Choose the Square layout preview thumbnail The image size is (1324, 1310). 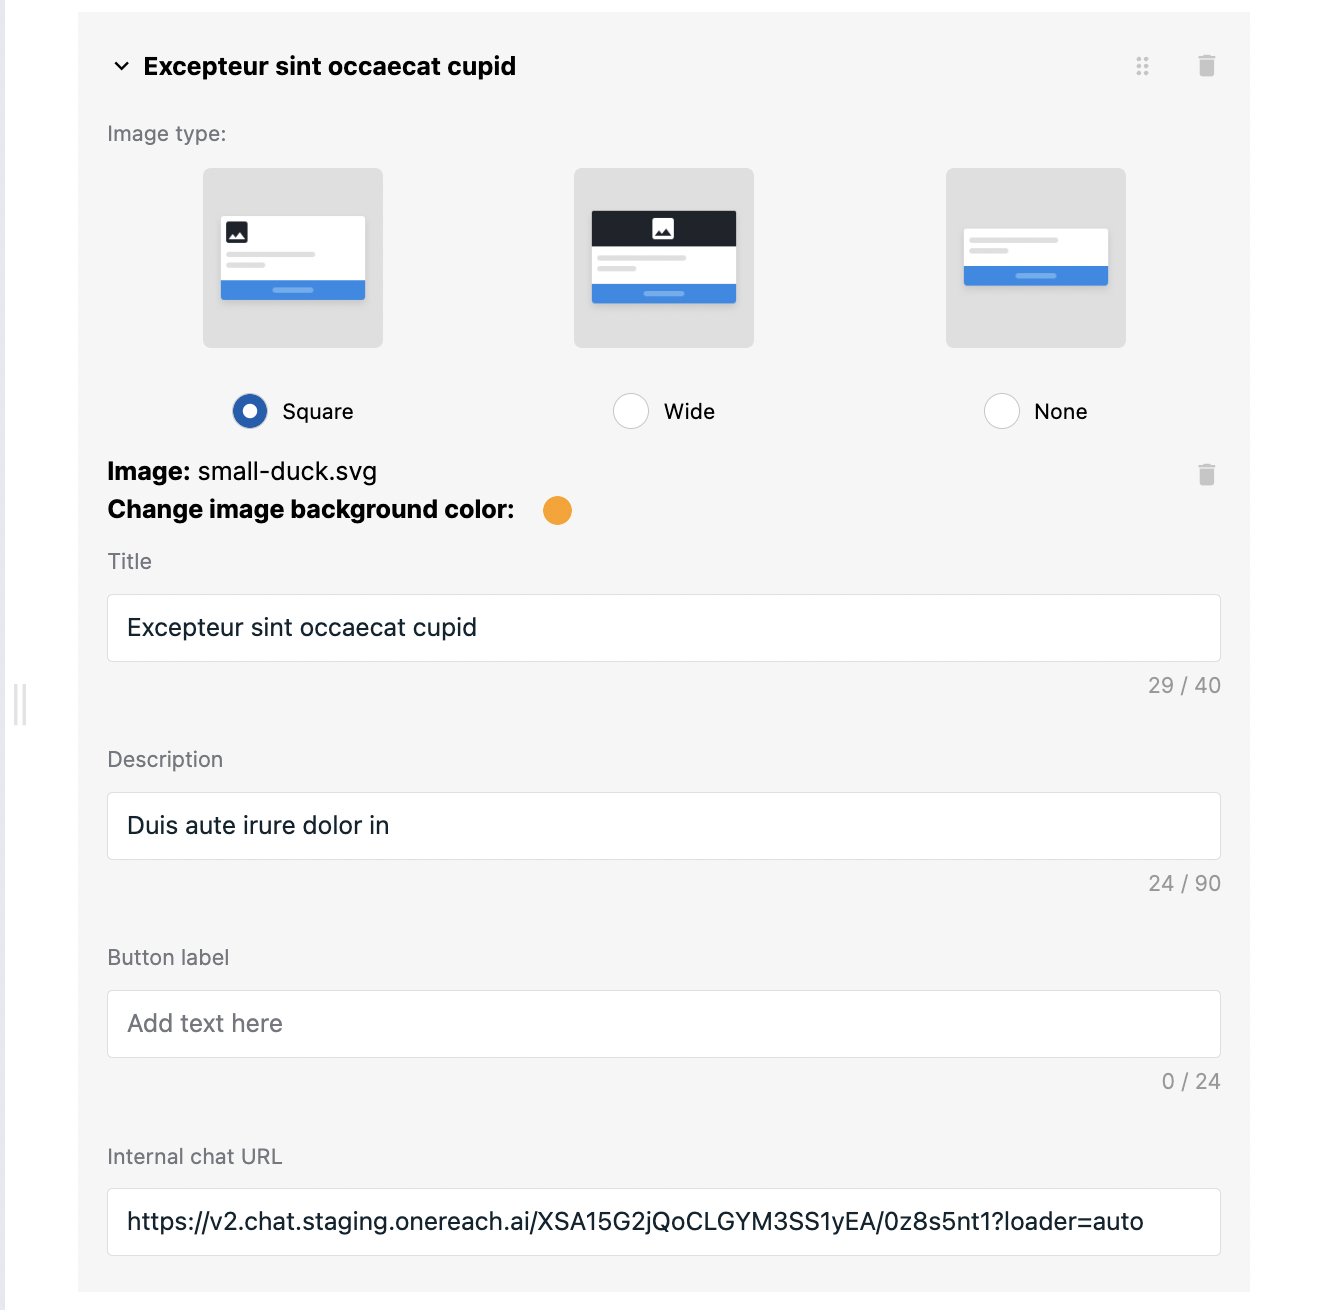tap(293, 258)
